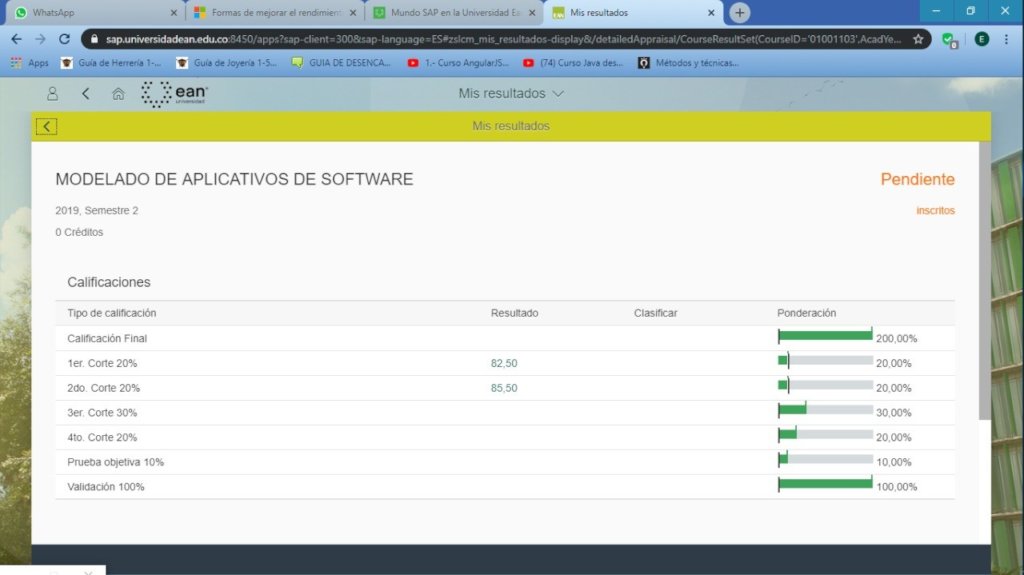Click the inscritos link
The height and width of the screenshot is (575, 1024).
click(x=935, y=210)
